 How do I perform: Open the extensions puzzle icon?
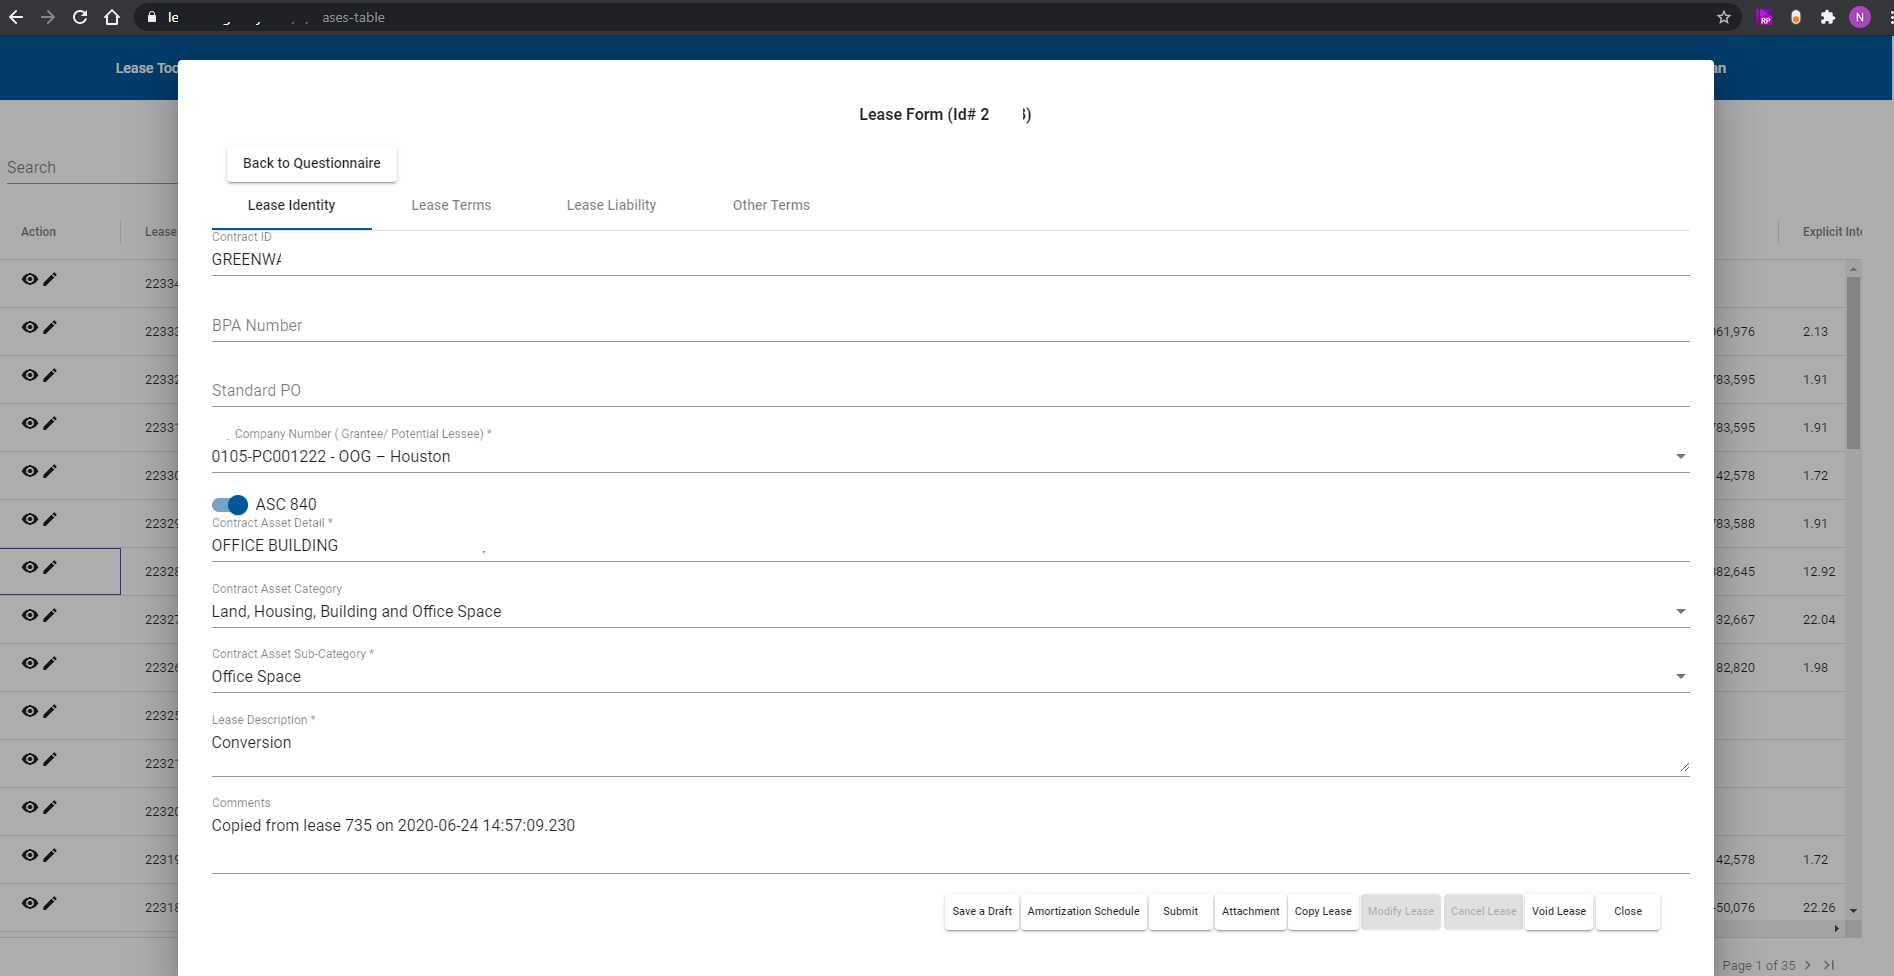tap(1828, 17)
